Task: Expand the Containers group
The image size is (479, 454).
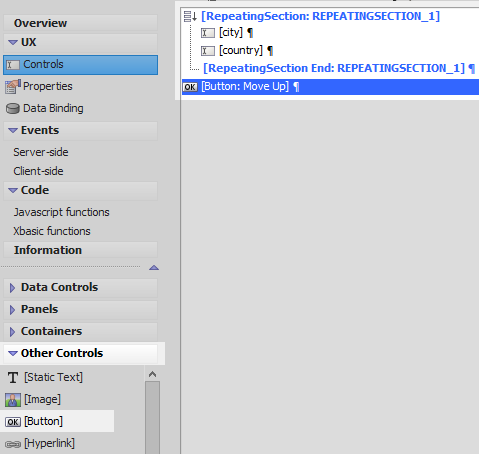Action: click(x=12, y=332)
